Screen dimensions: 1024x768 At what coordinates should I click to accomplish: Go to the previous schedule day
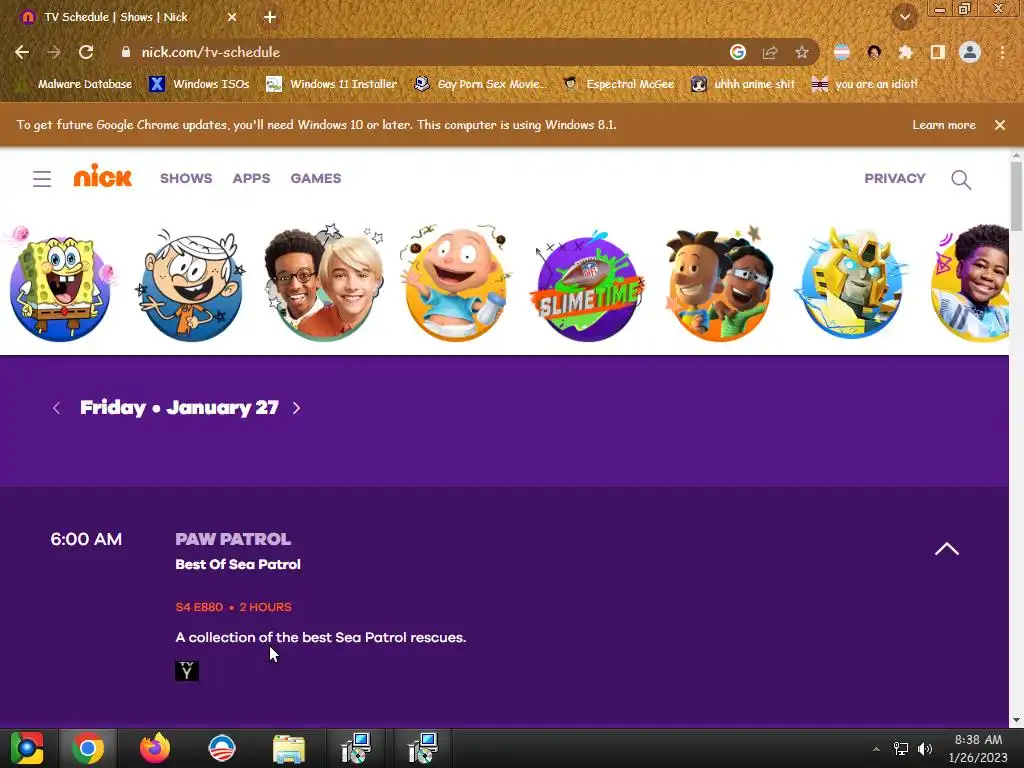(x=57, y=408)
